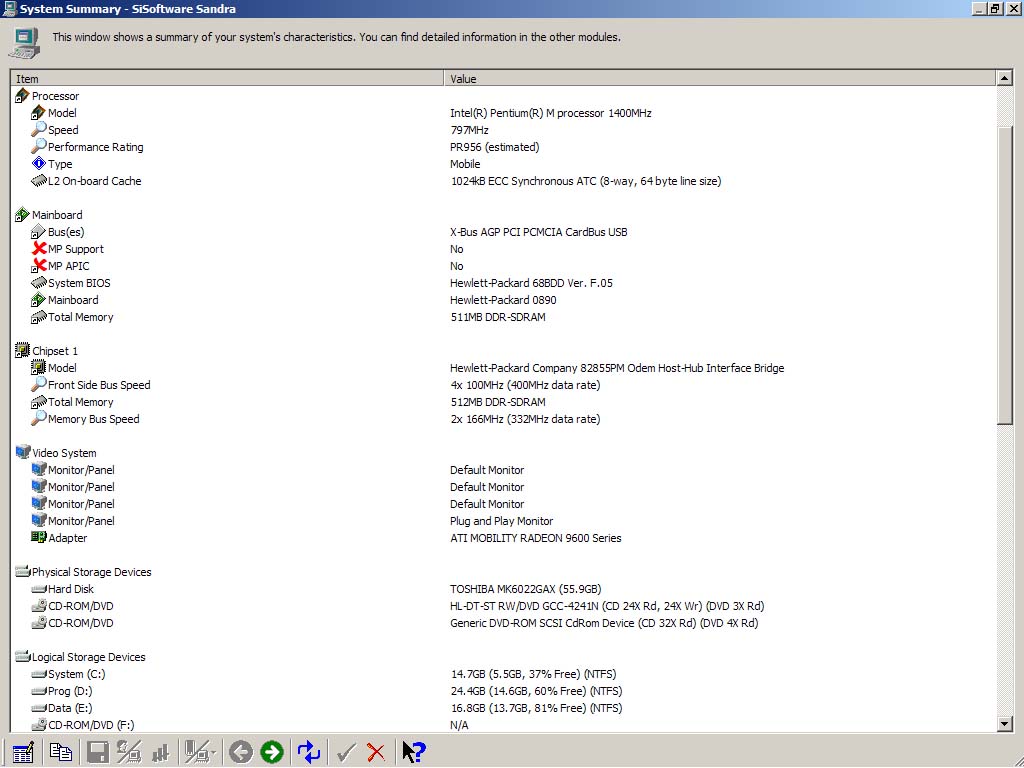Image resolution: width=1024 pixels, height=768 pixels.
Task: Select the Hard Disk row
Action: click(71, 588)
